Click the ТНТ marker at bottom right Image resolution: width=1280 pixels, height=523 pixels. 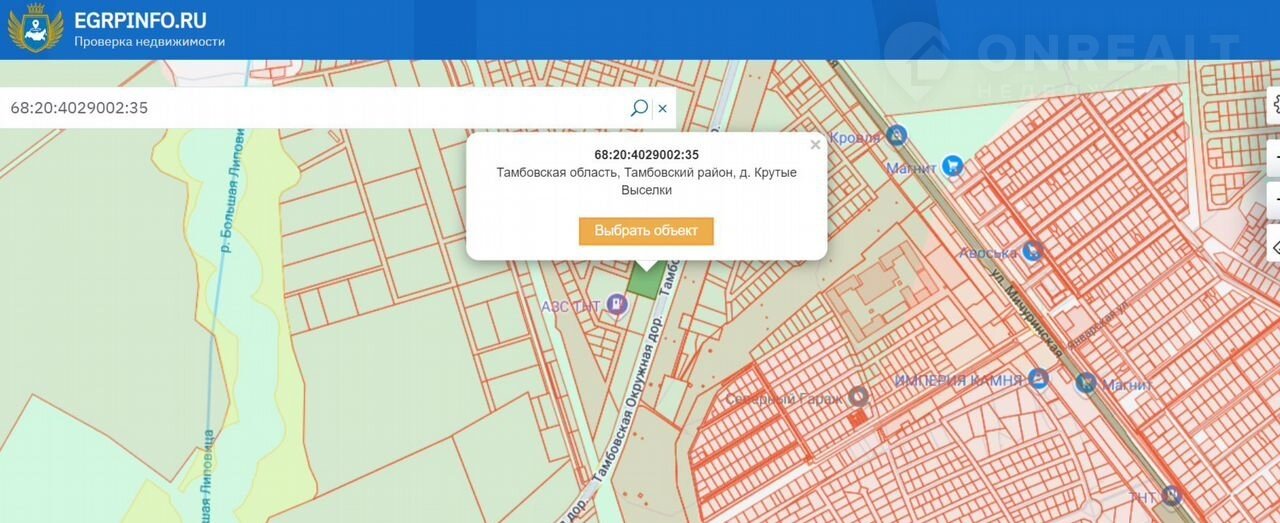[1172, 496]
